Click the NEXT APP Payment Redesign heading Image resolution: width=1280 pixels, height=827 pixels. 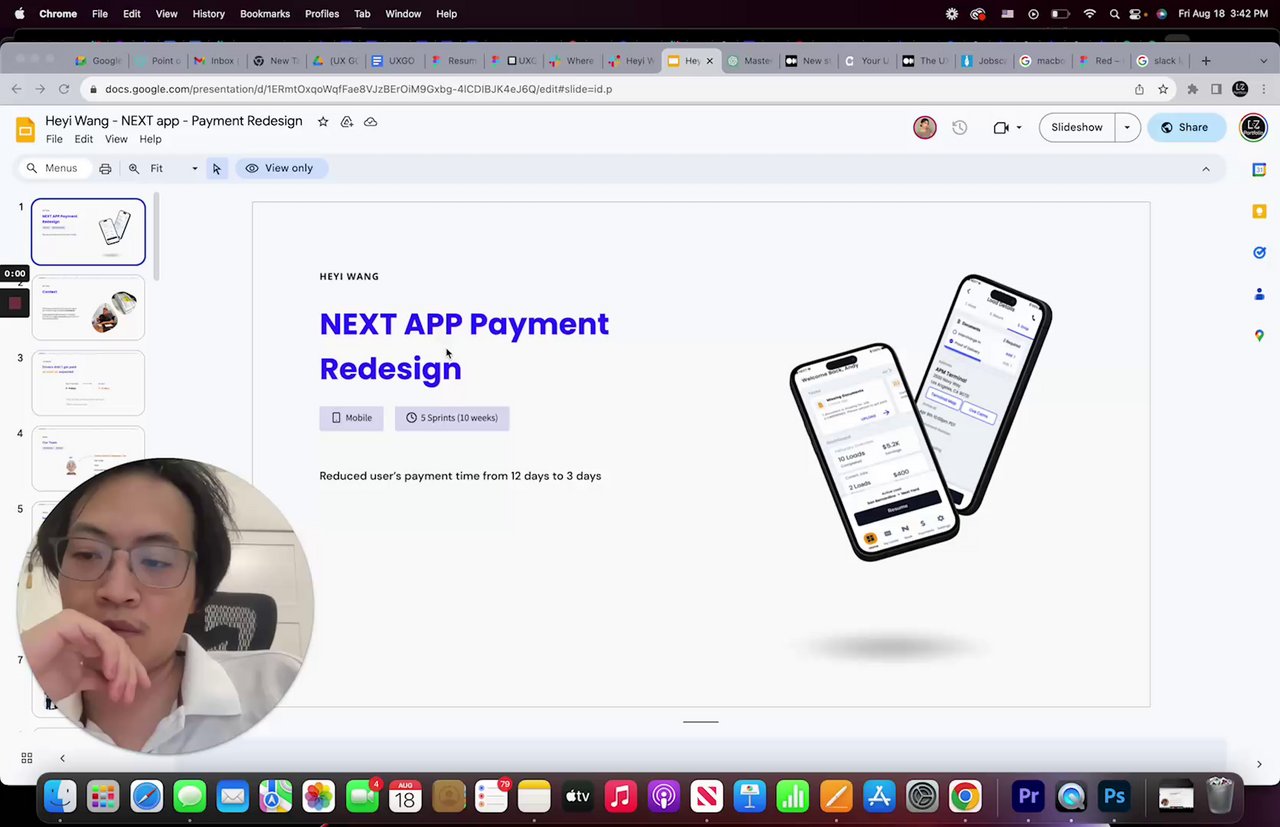click(x=464, y=346)
